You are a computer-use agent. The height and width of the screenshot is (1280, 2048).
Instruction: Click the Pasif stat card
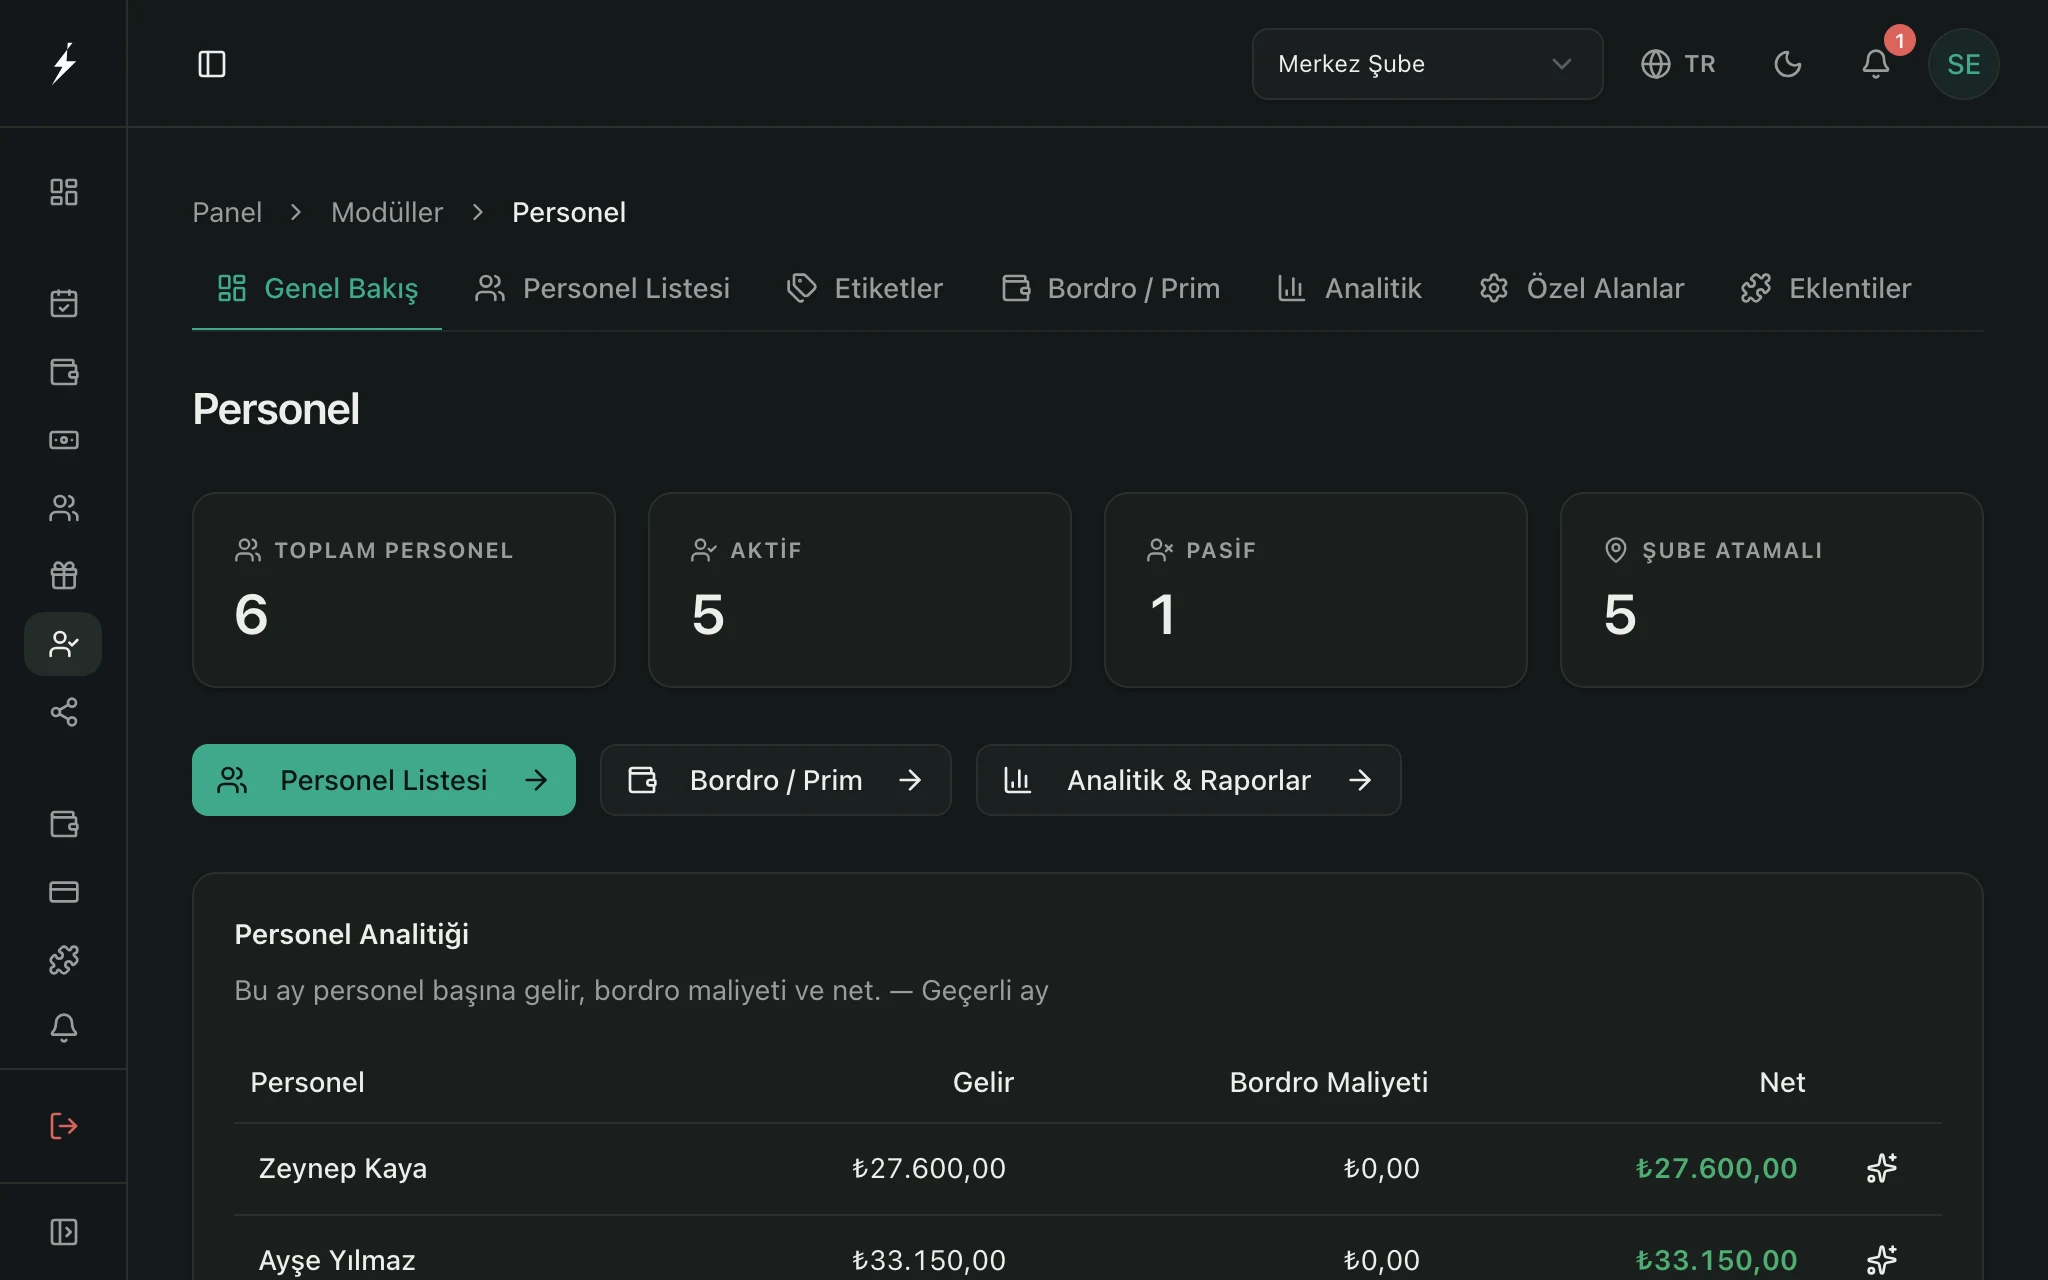(x=1316, y=590)
